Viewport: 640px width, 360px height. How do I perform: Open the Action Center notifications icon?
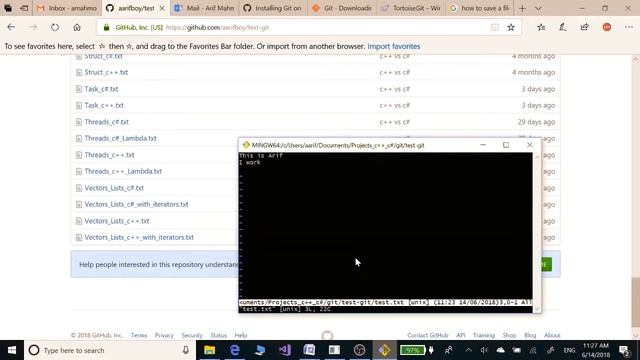point(624,350)
